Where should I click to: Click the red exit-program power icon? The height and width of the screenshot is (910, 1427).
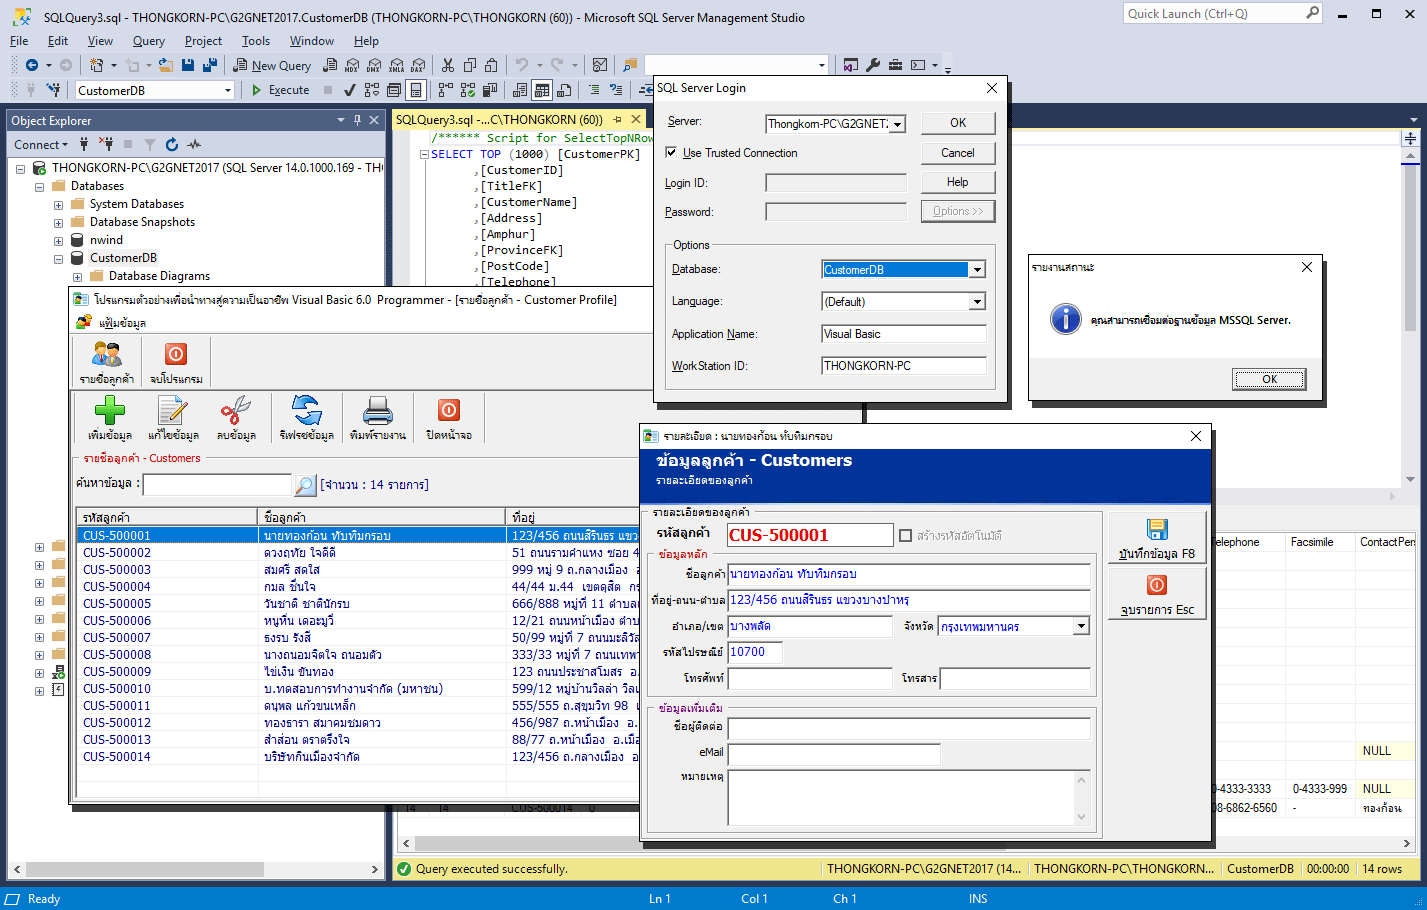[x=176, y=354]
